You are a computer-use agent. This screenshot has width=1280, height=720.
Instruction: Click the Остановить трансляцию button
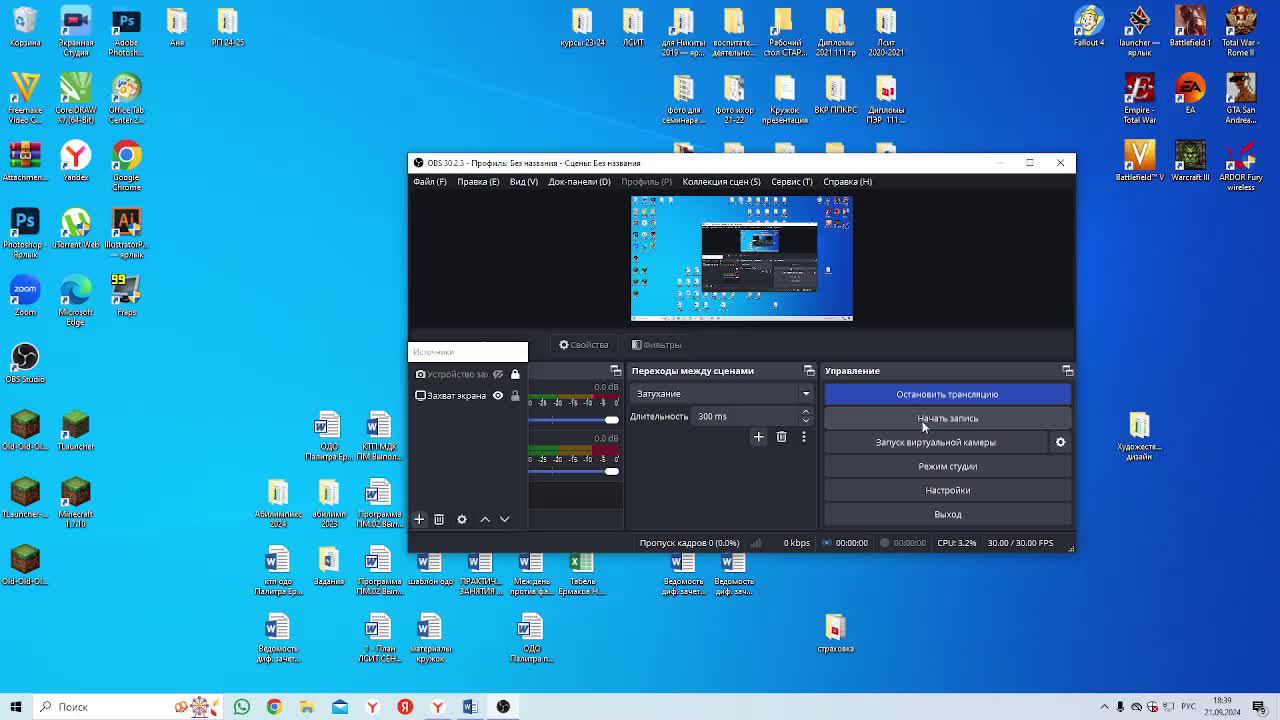coord(946,394)
